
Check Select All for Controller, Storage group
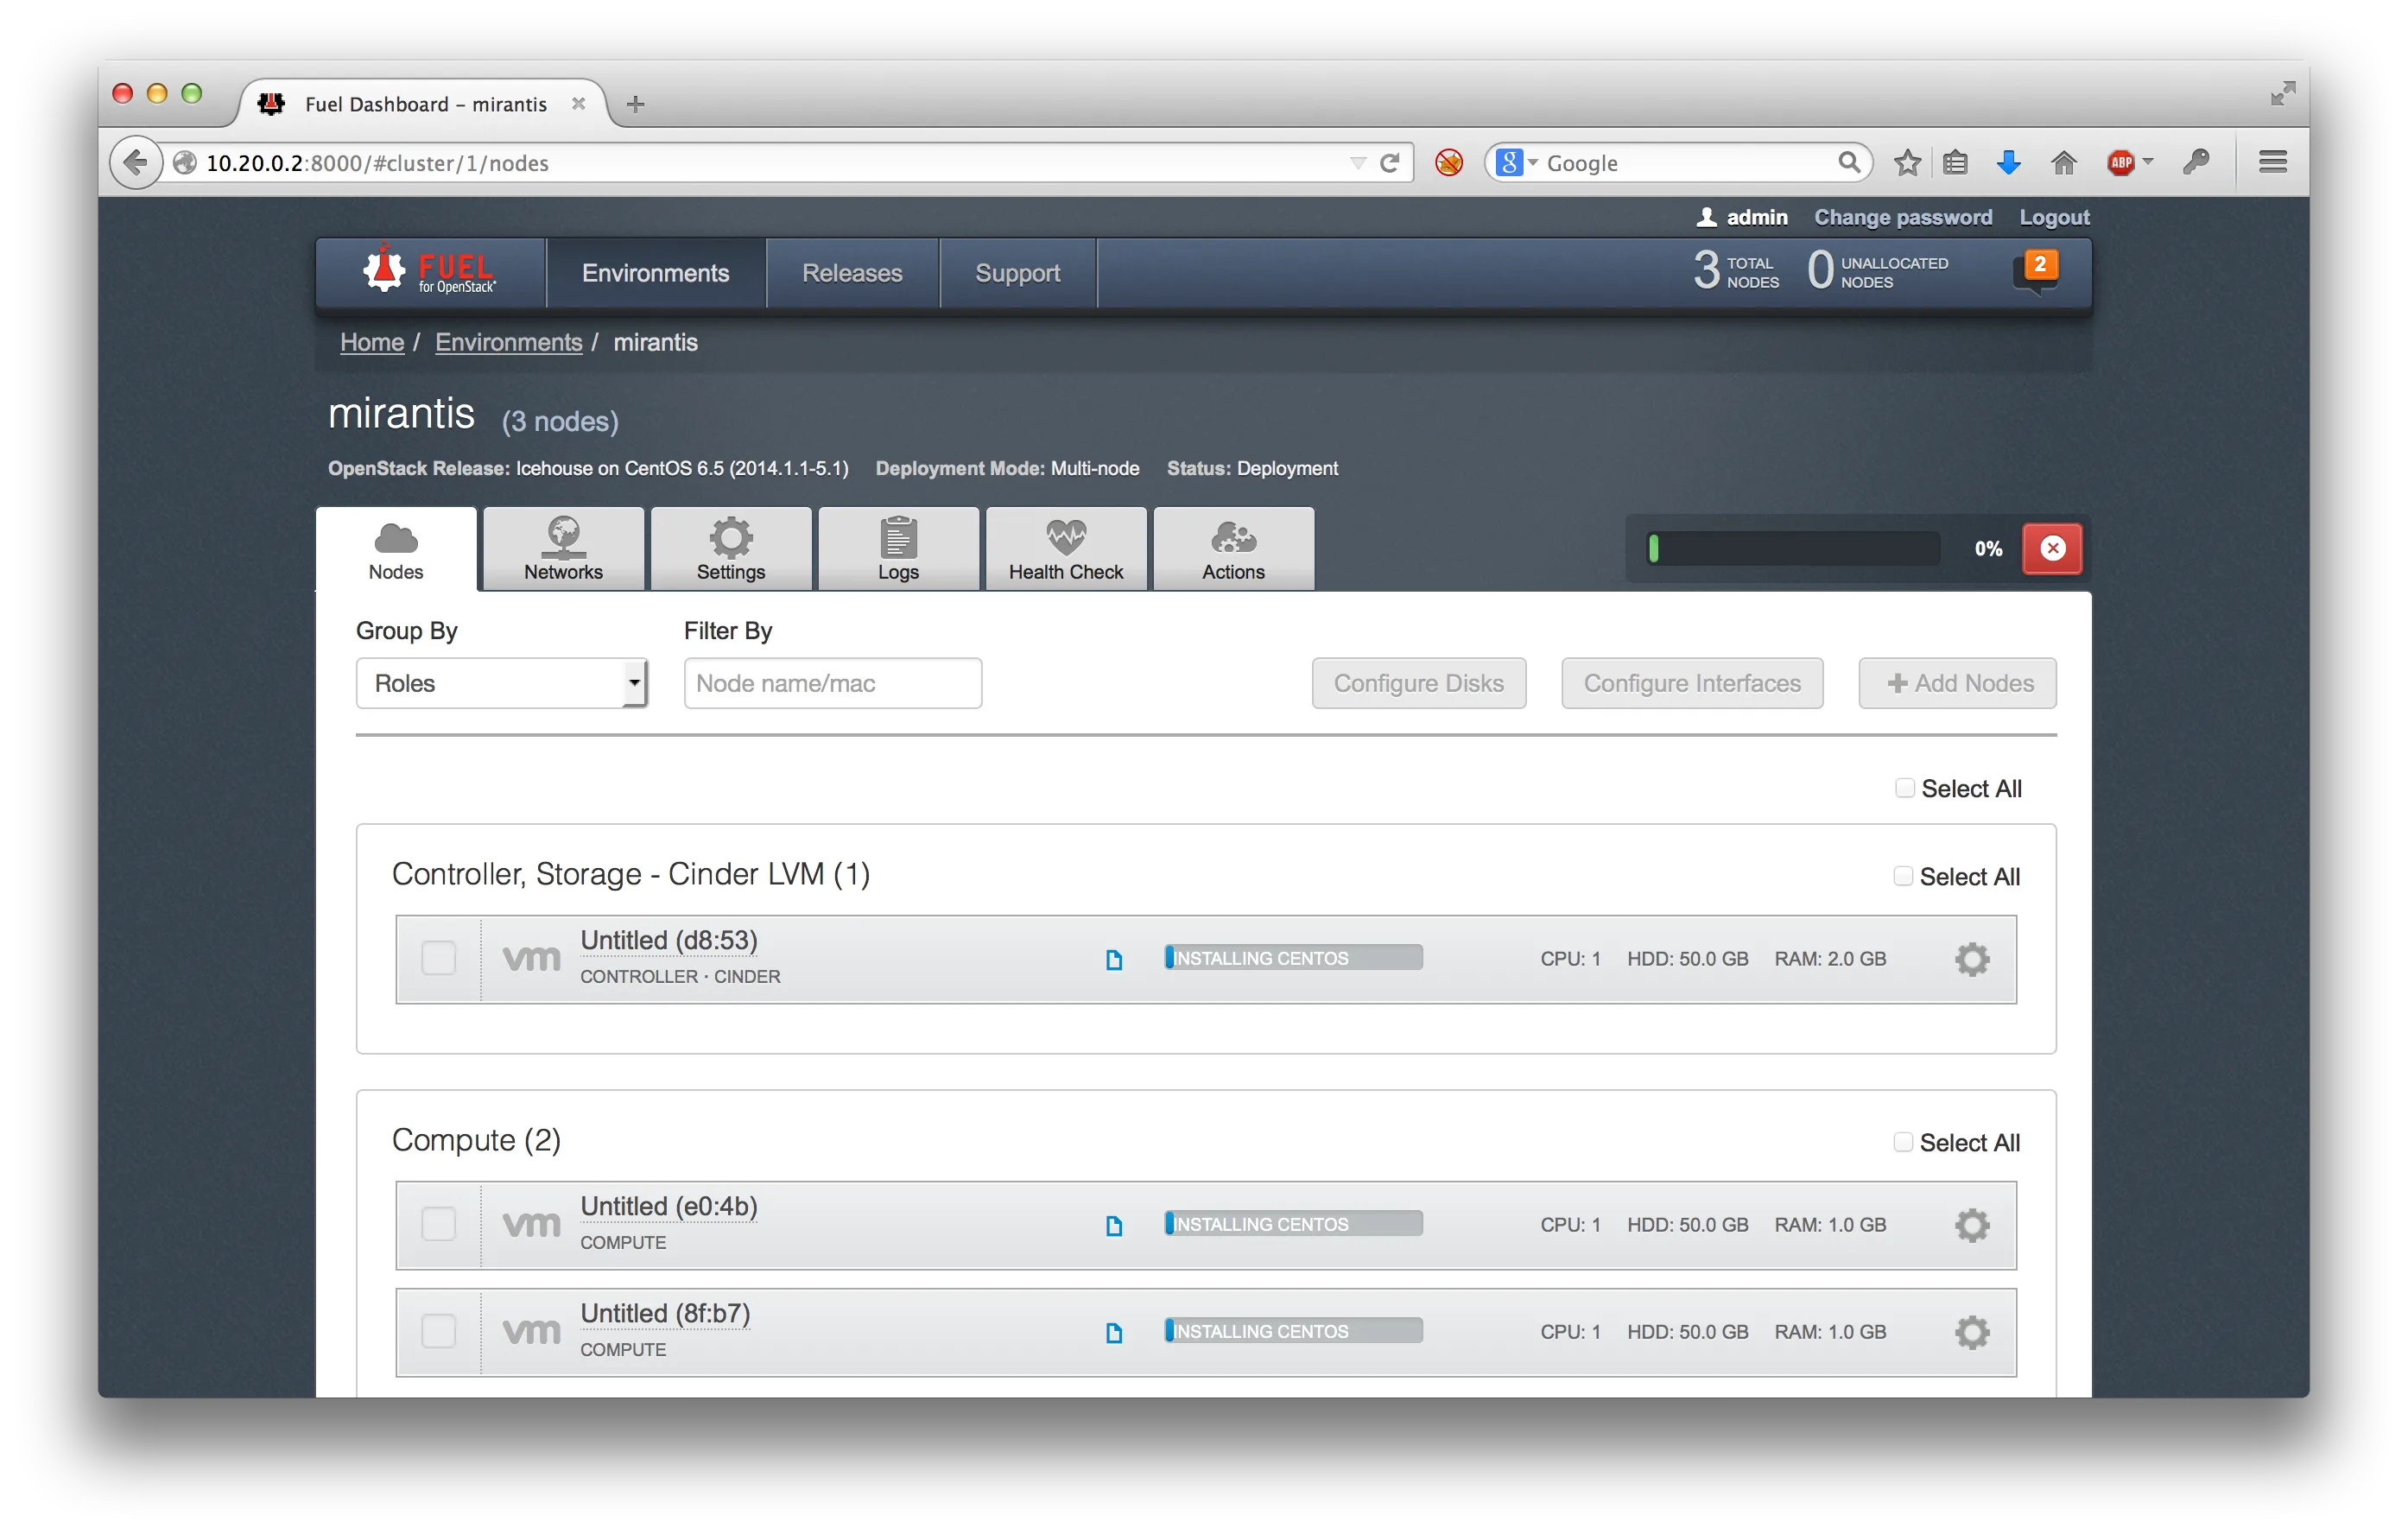[1903, 876]
